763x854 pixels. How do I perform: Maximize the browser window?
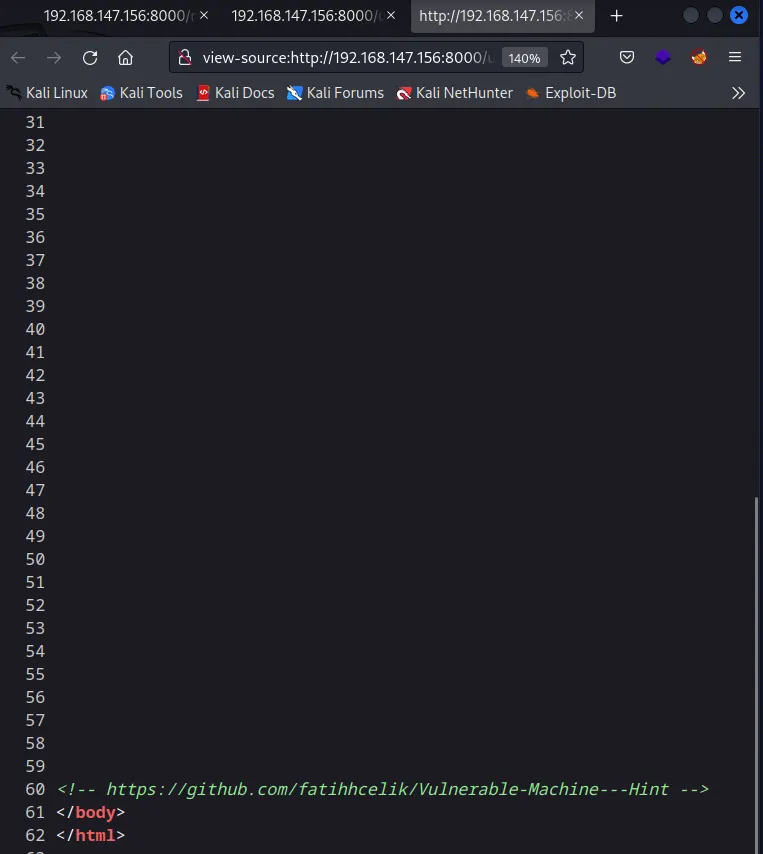[715, 15]
